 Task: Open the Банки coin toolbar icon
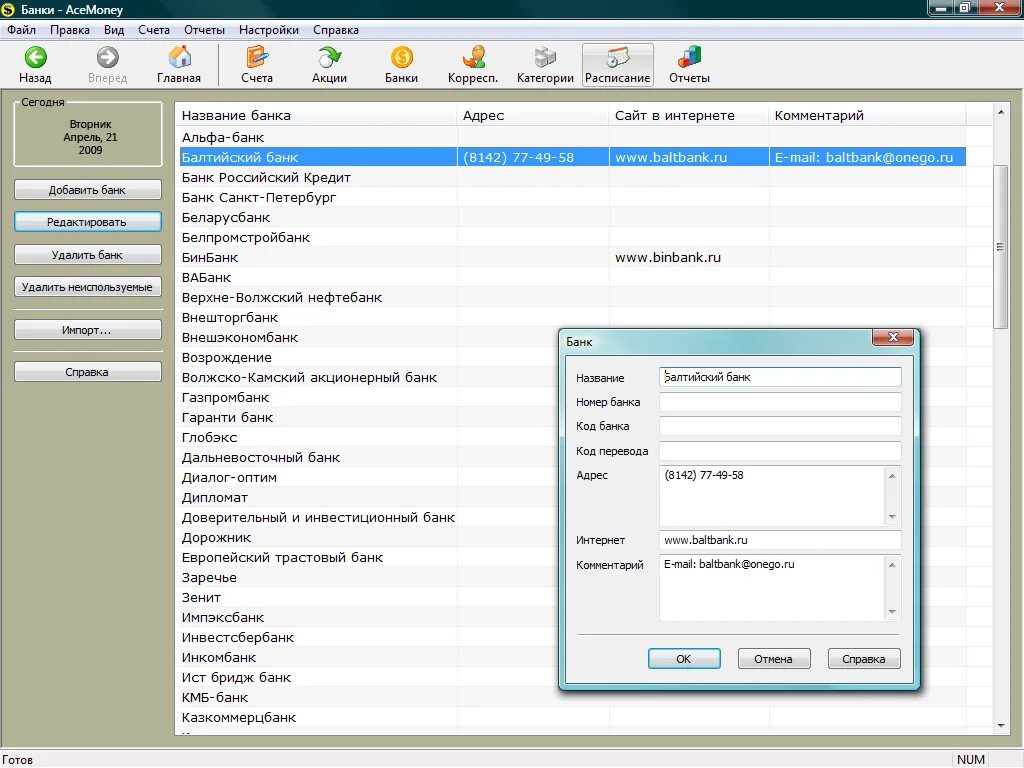tap(402, 57)
